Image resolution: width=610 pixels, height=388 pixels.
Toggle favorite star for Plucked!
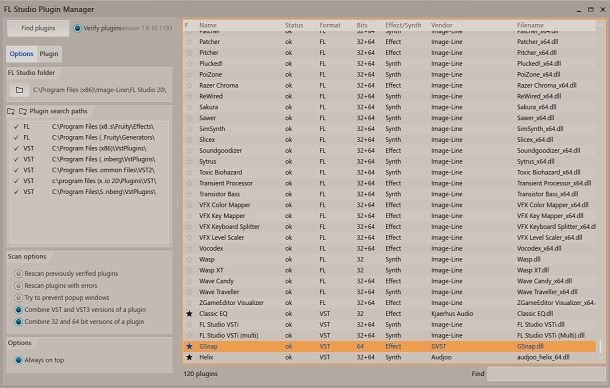coord(189,63)
